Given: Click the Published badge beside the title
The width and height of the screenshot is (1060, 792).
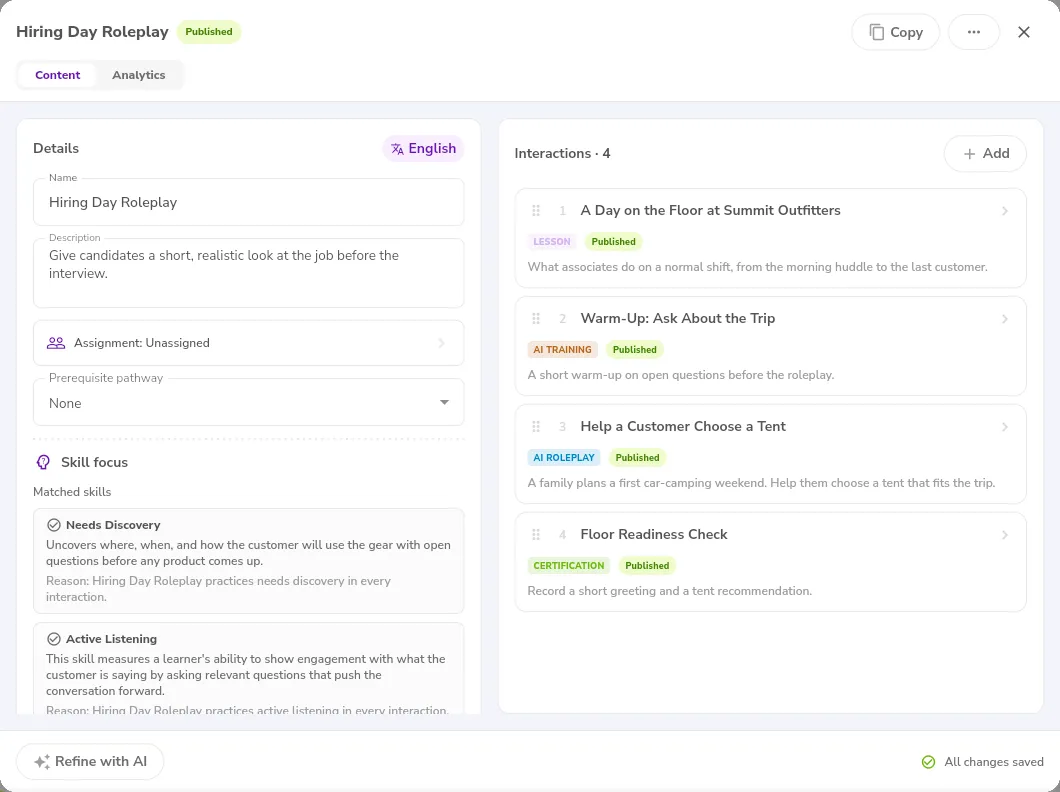Looking at the screenshot, I should coord(209,32).
